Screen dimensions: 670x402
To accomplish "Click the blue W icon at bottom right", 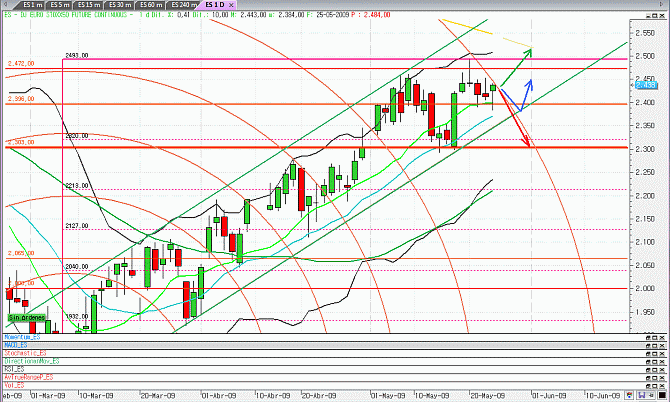I will [x=641, y=395].
